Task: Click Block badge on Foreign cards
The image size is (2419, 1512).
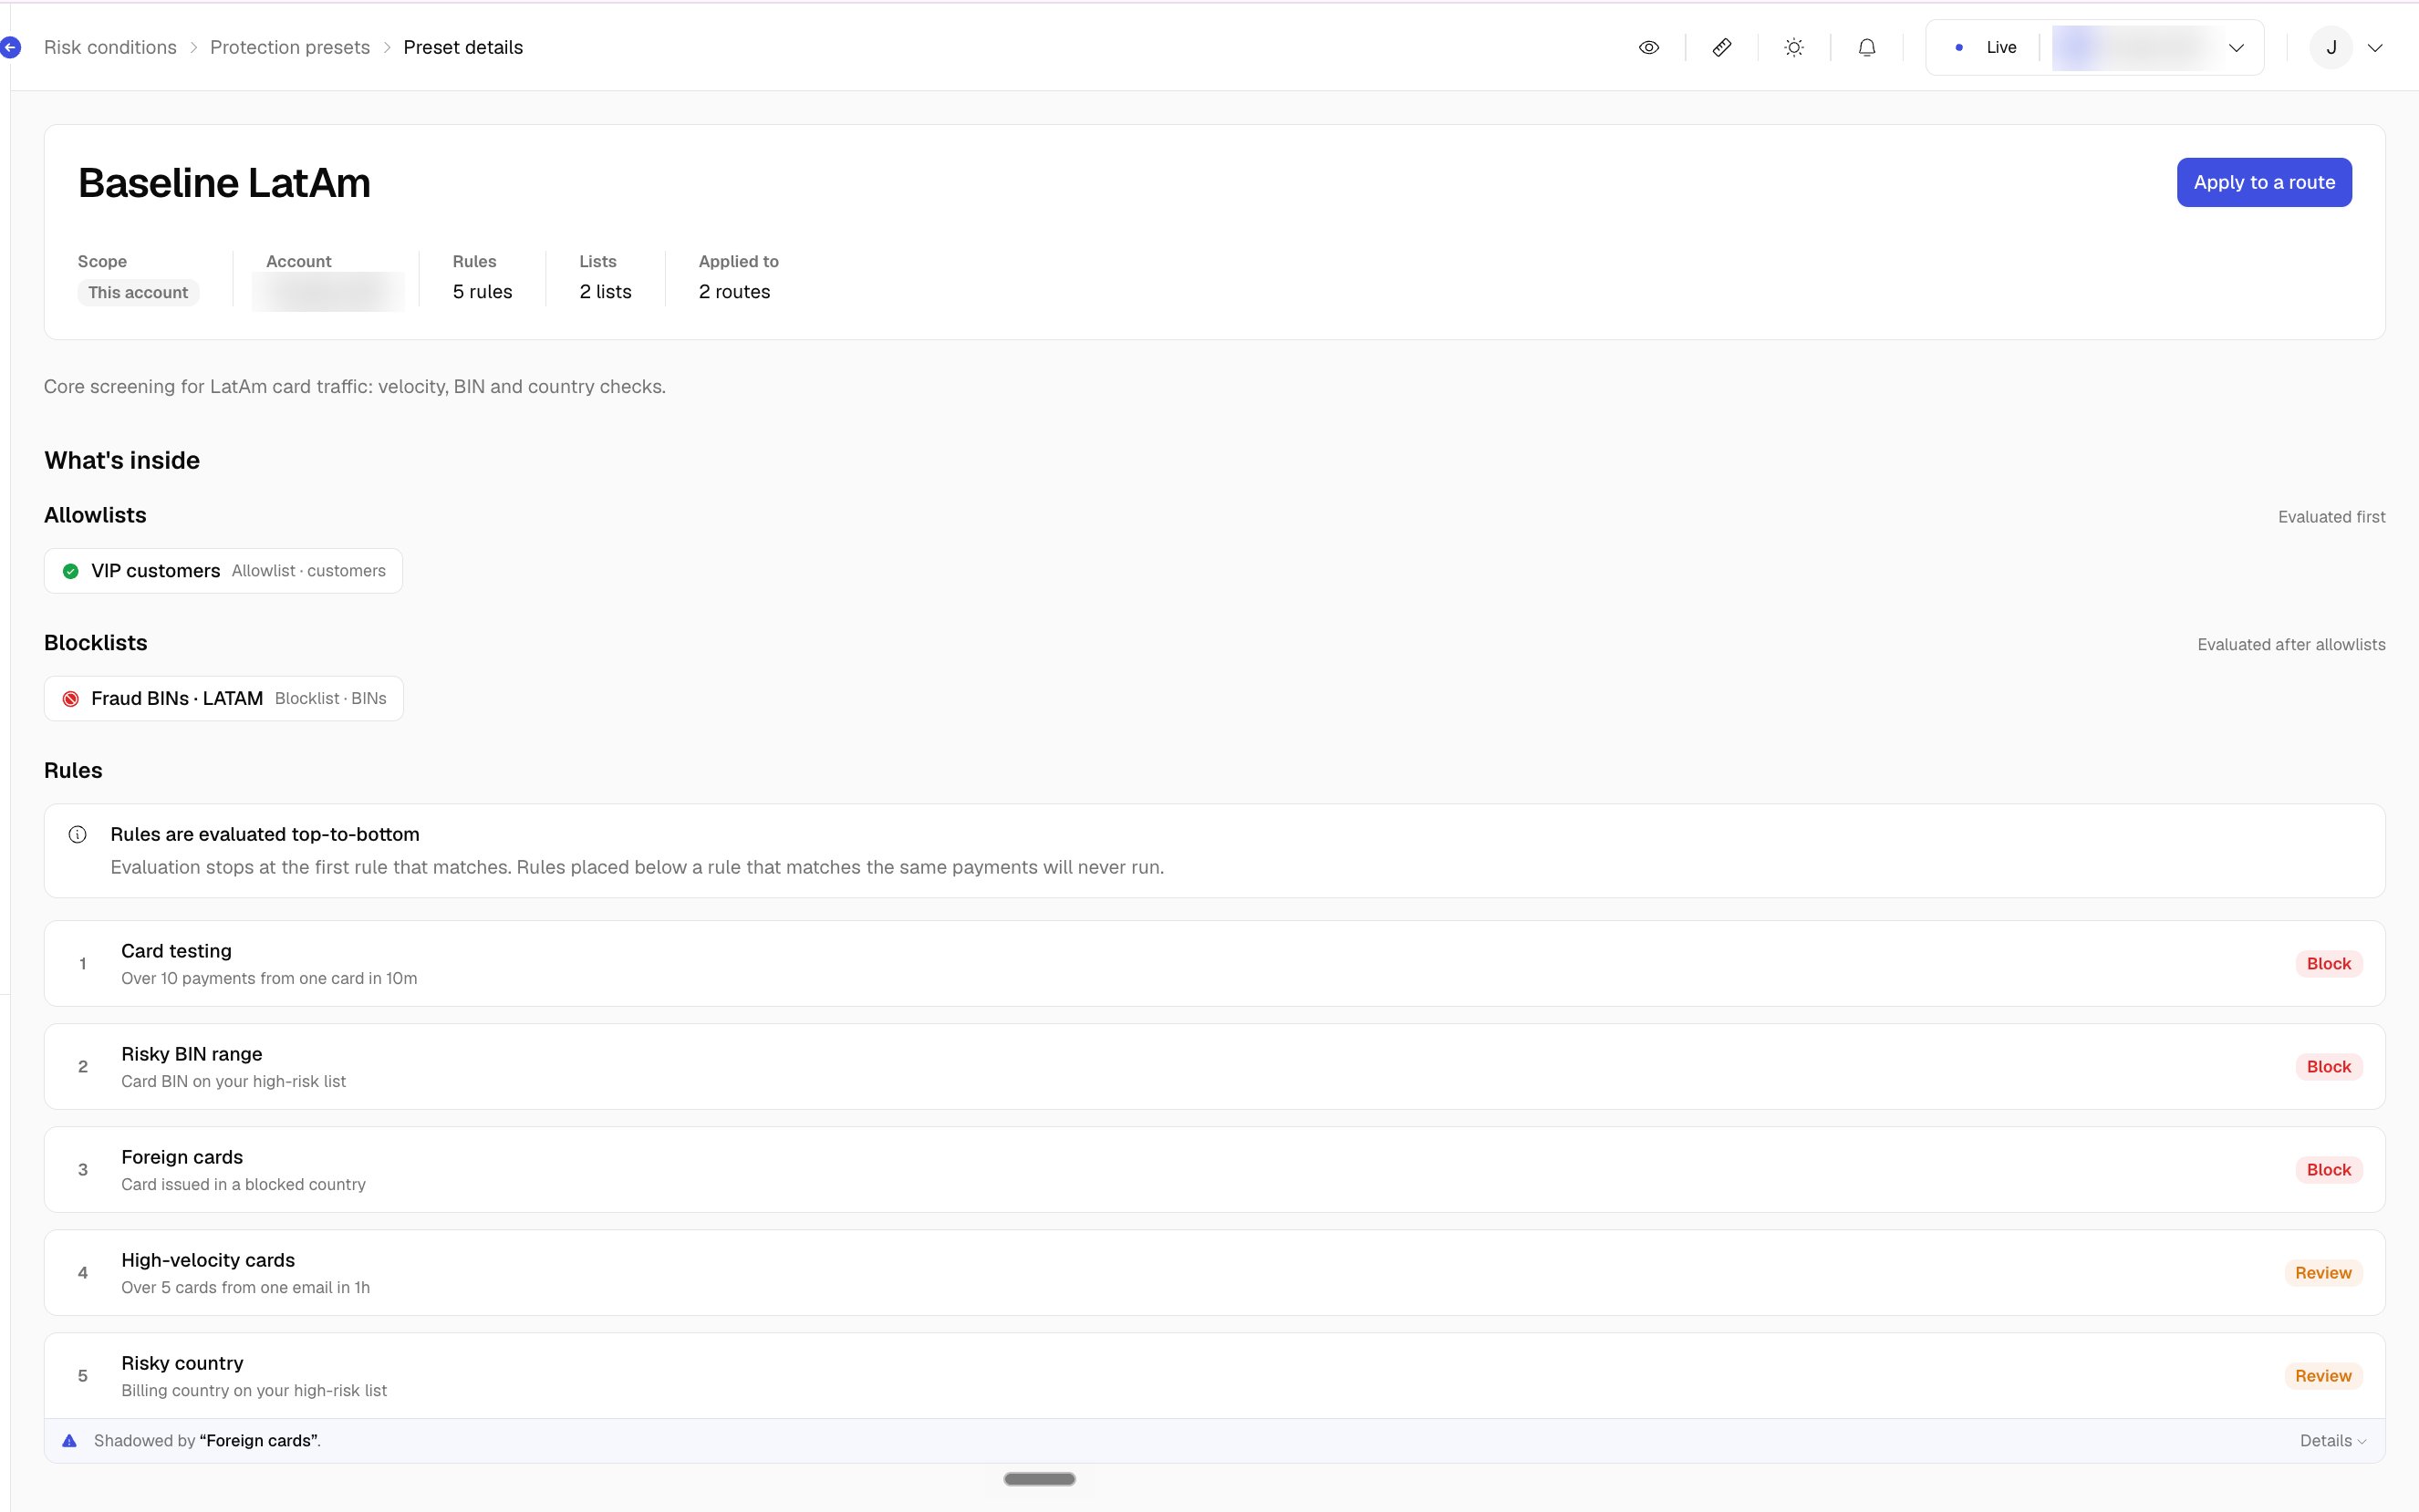Action: coord(2328,1169)
